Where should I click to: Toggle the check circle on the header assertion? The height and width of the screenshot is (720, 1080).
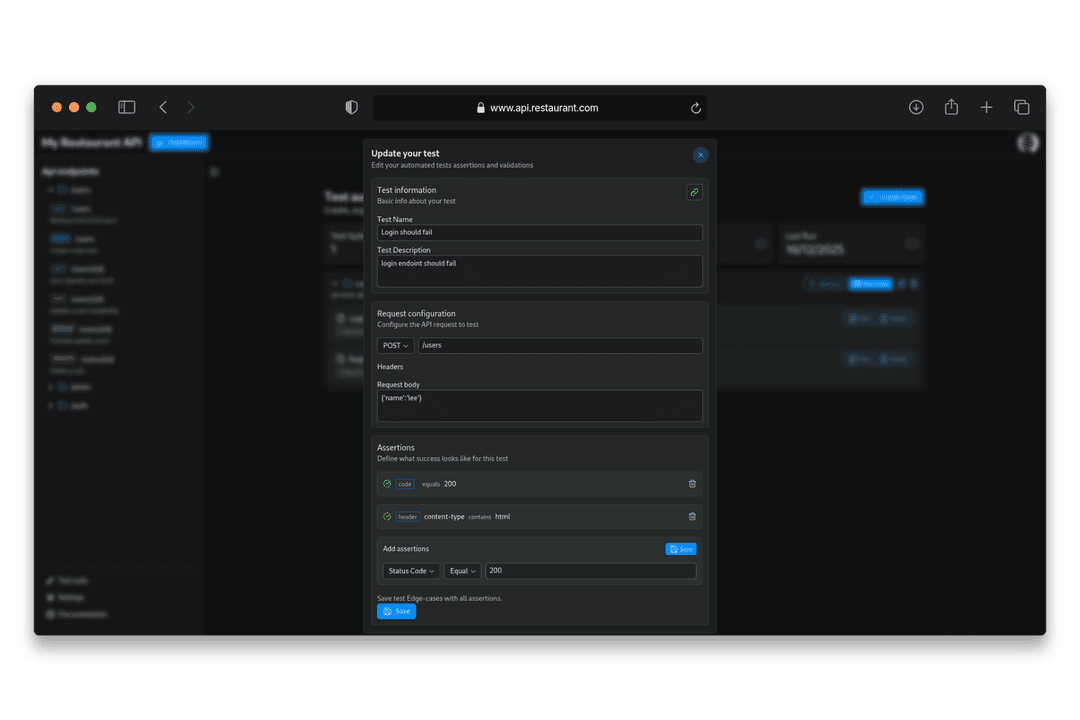pyautogui.click(x=387, y=516)
